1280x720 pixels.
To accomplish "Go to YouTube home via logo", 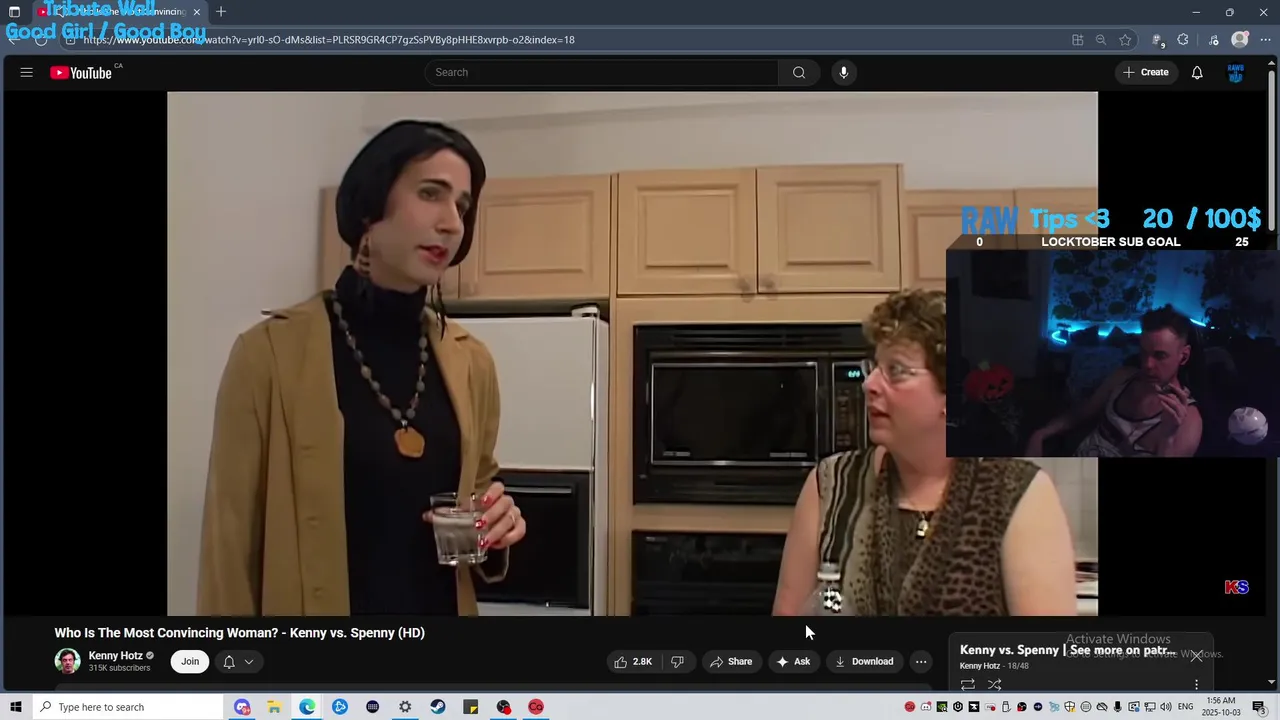I will click(x=81, y=72).
